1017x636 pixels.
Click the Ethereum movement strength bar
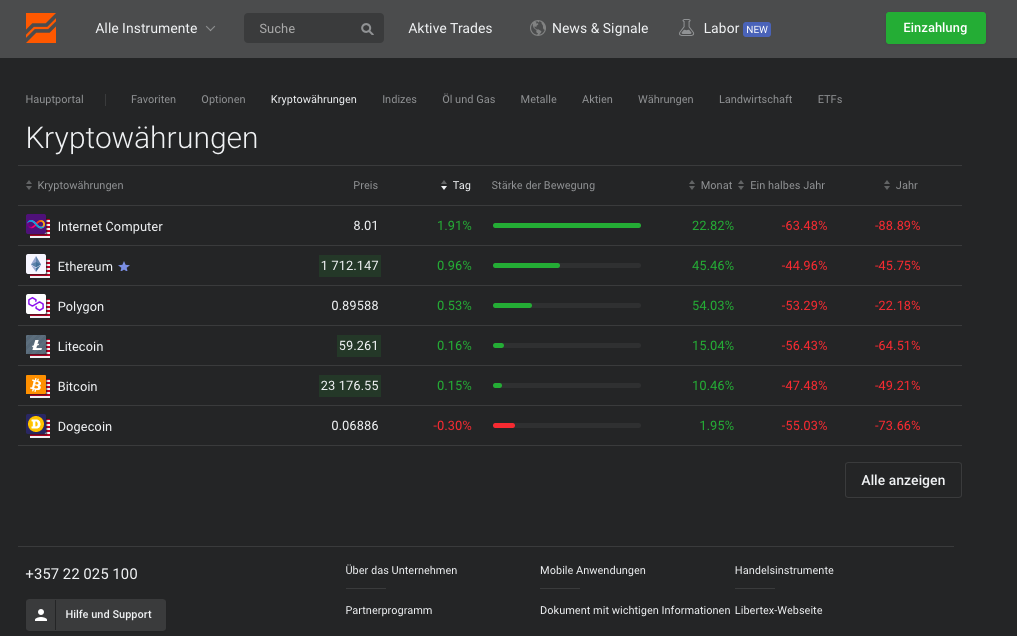567,266
